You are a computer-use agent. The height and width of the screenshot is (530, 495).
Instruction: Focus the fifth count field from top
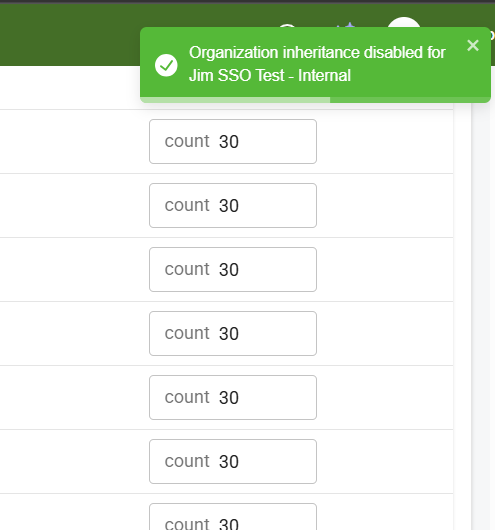coord(233,398)
